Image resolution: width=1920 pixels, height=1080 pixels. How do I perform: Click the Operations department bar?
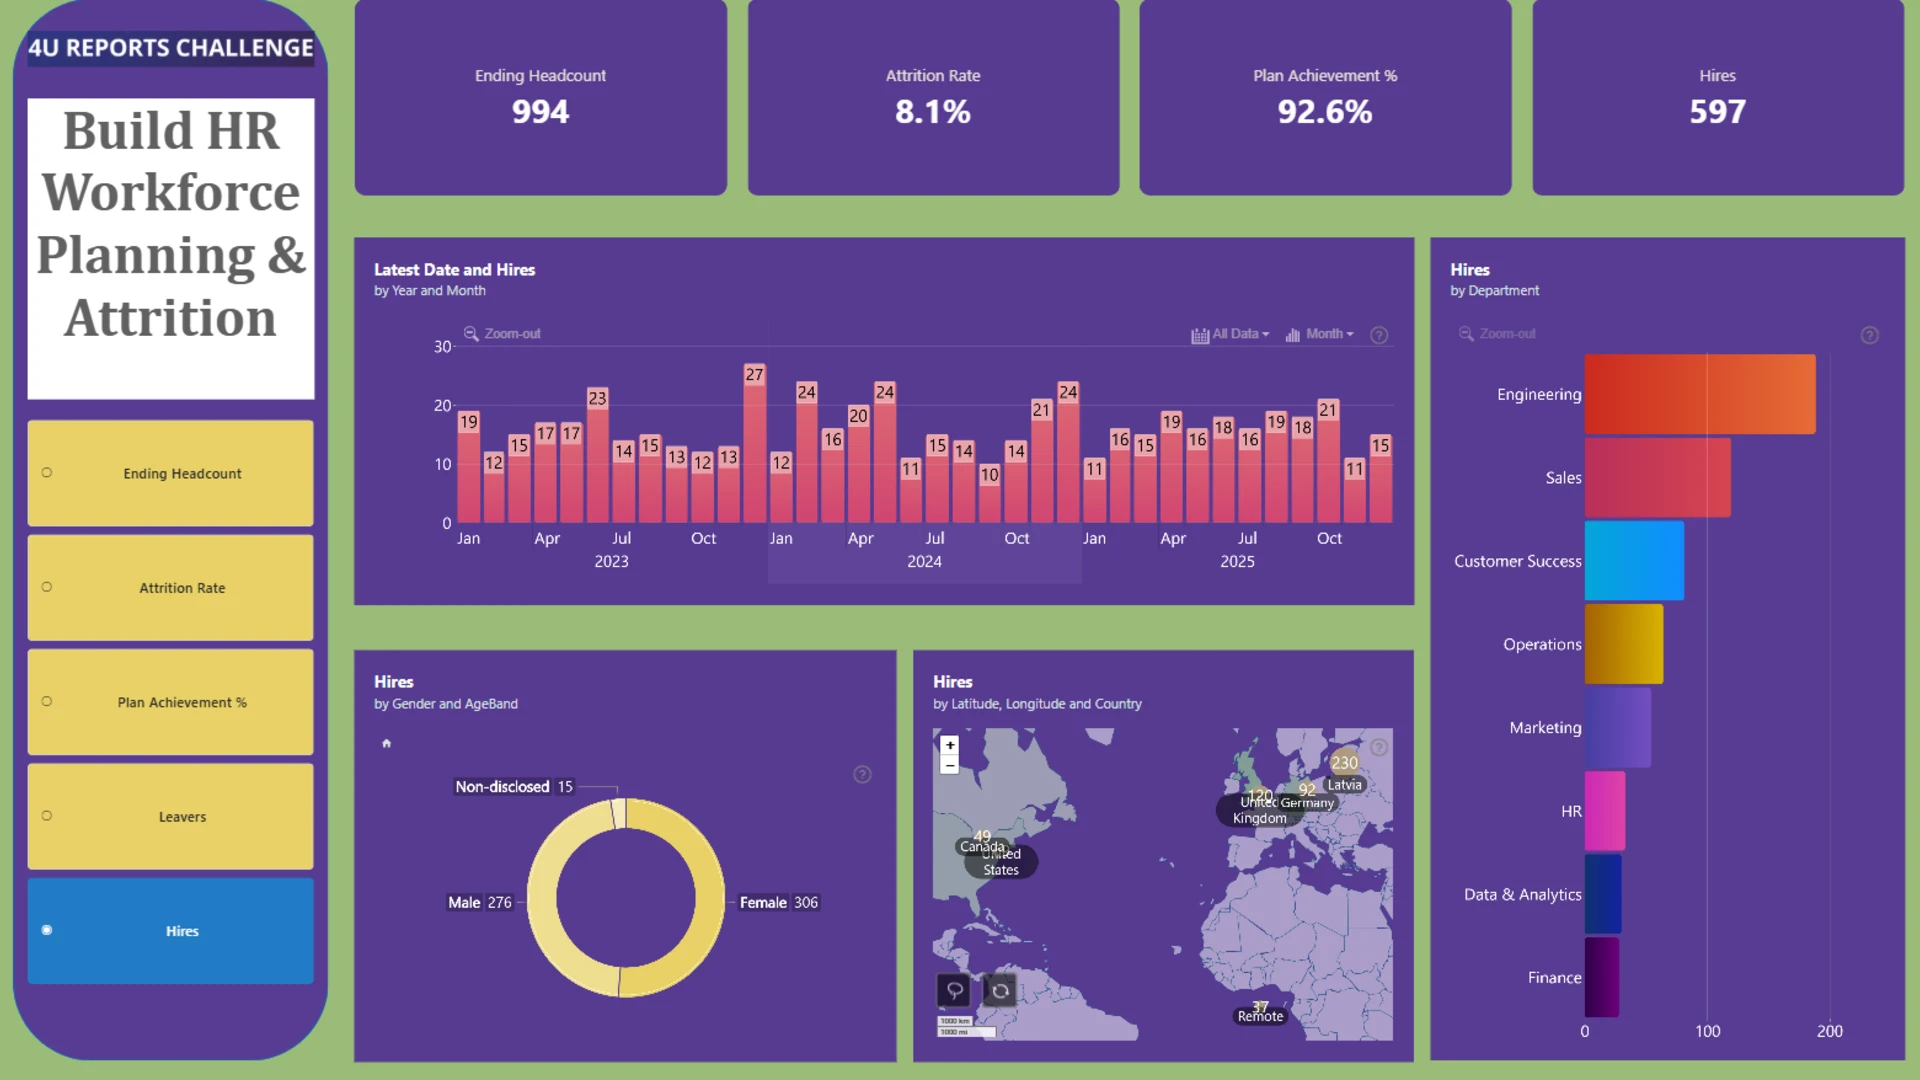1624,644
